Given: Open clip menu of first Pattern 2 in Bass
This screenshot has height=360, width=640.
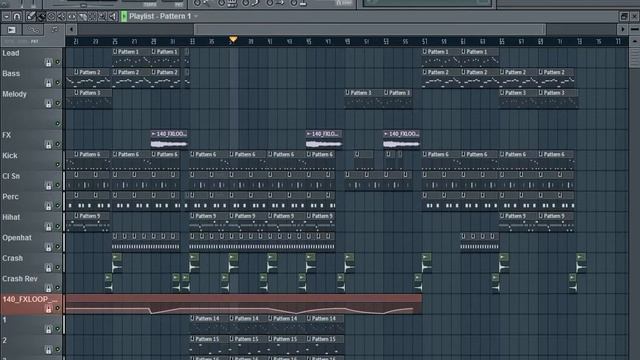Looking at the screenshot, I should (x=76, y=72).
